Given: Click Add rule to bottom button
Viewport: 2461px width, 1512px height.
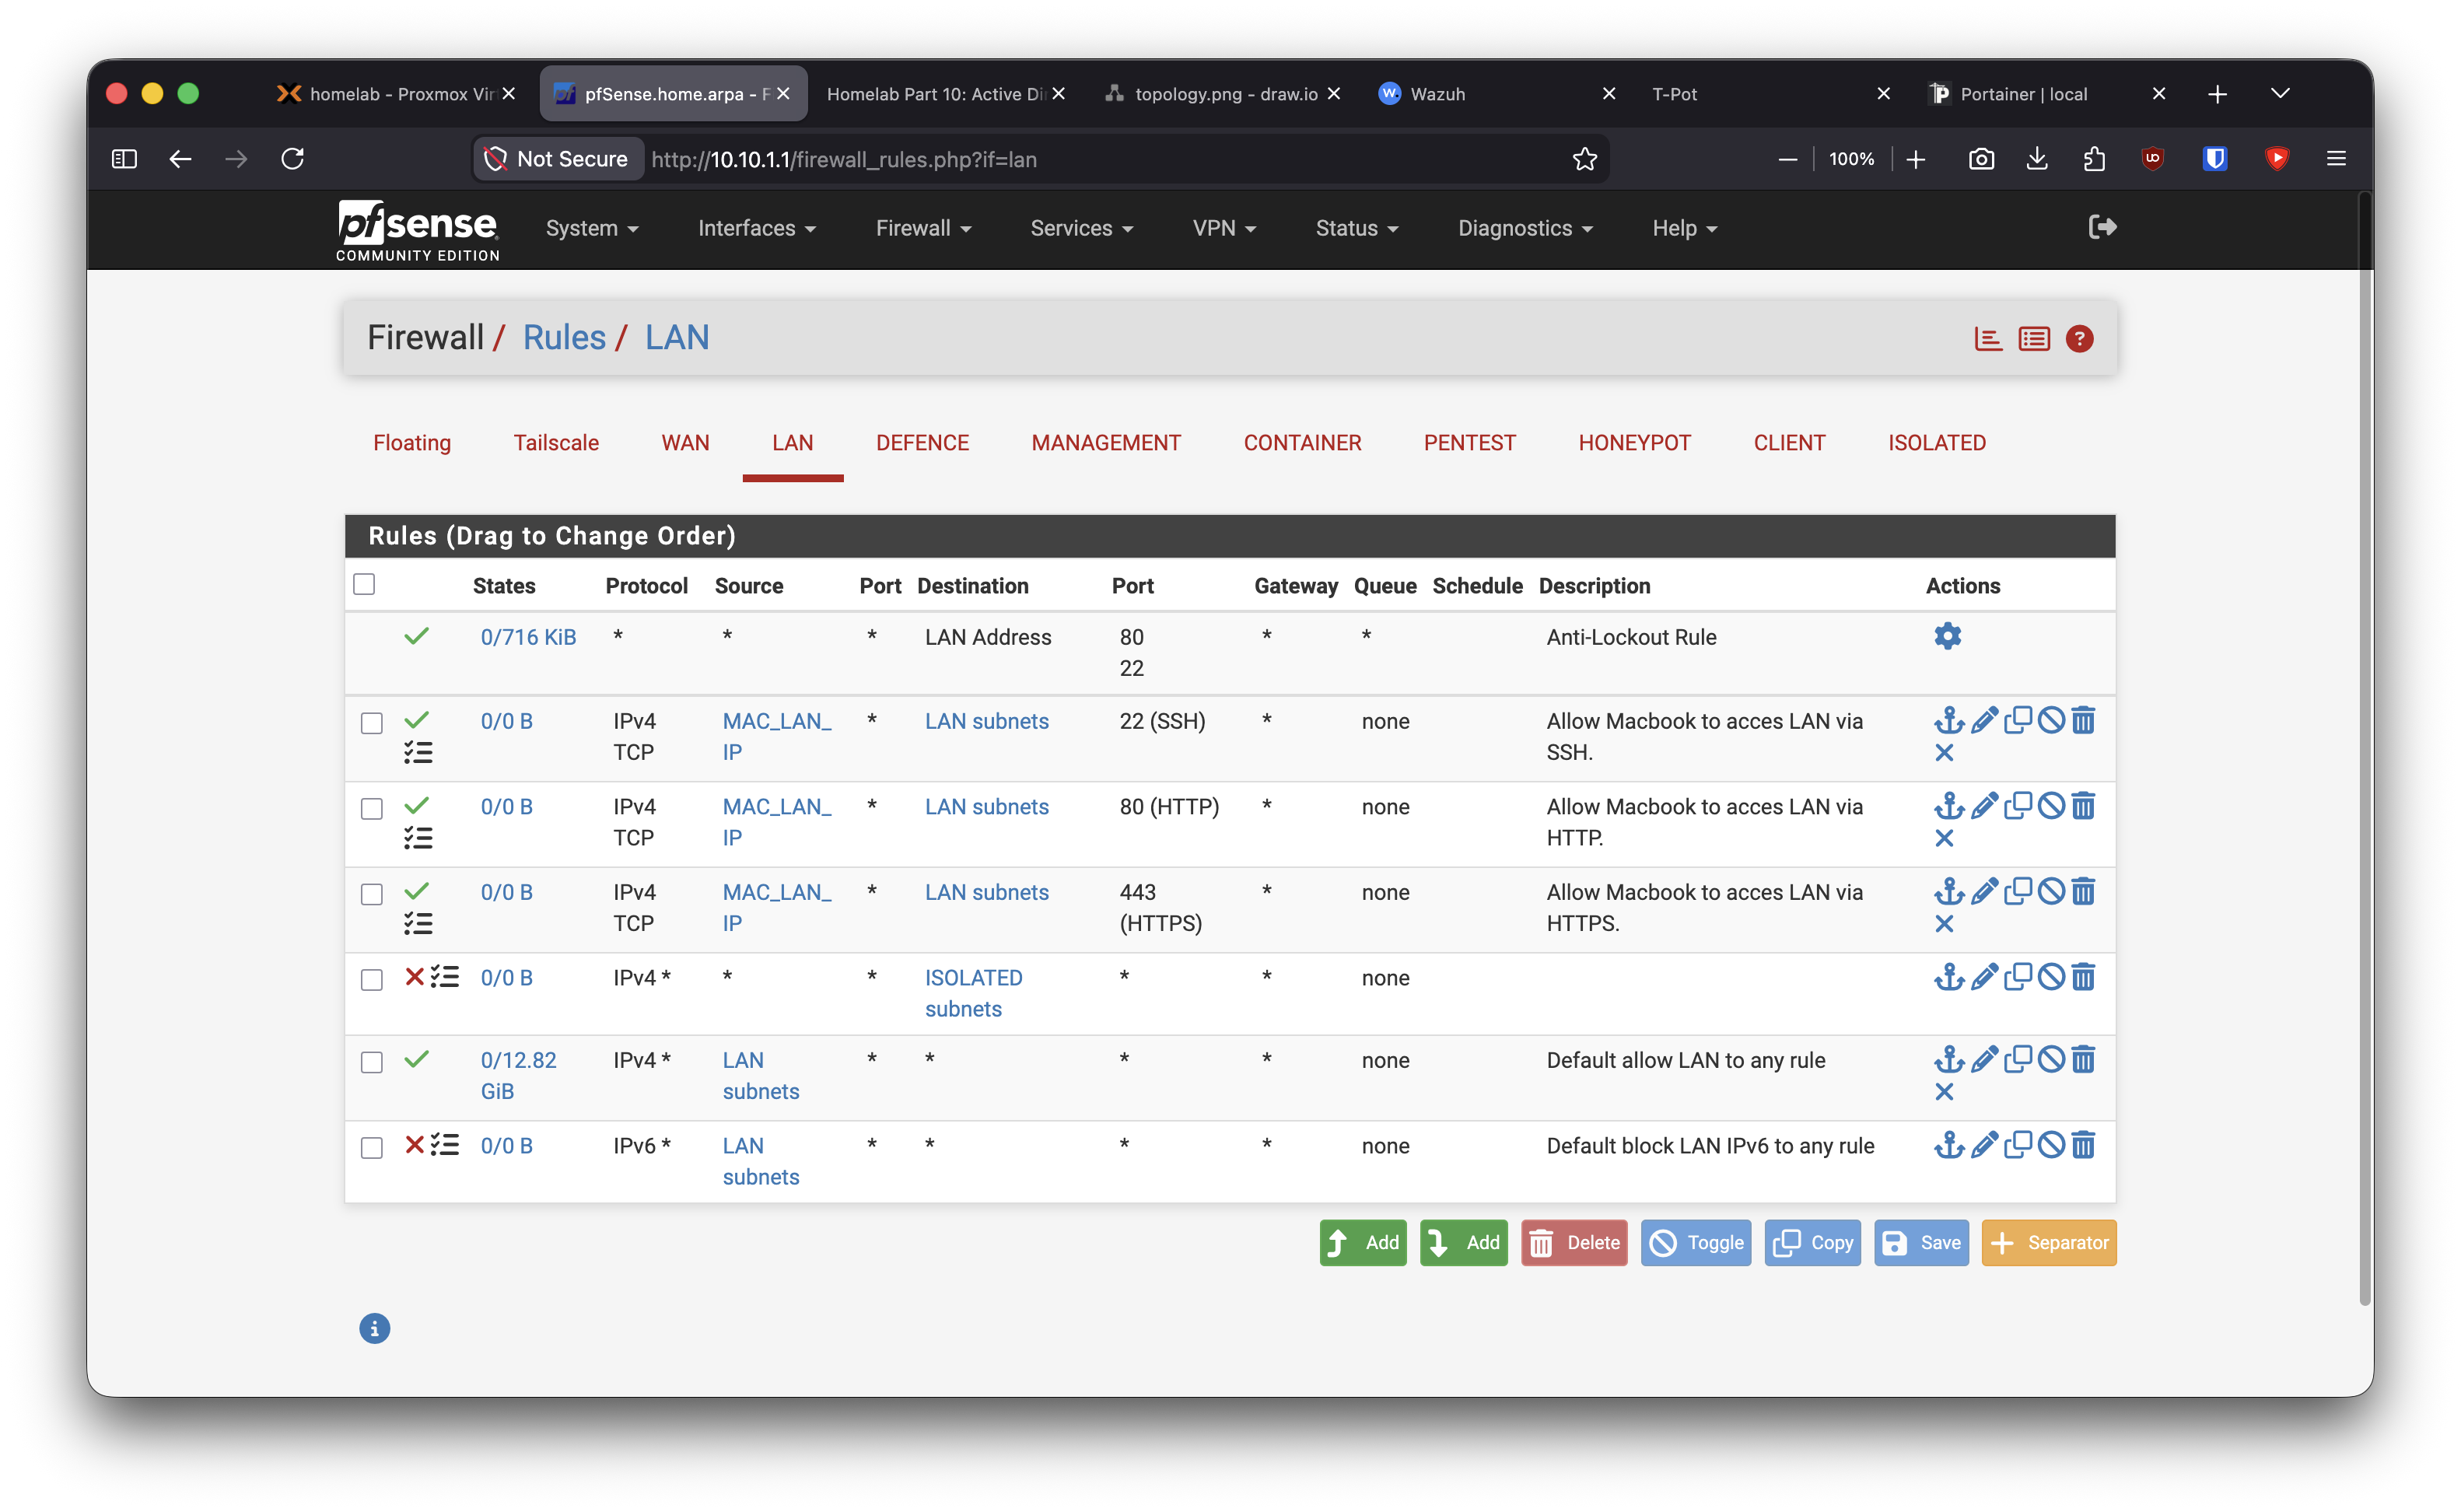Looking at the screenshot, I should pyautogui.click(x=1463, y=1242).
